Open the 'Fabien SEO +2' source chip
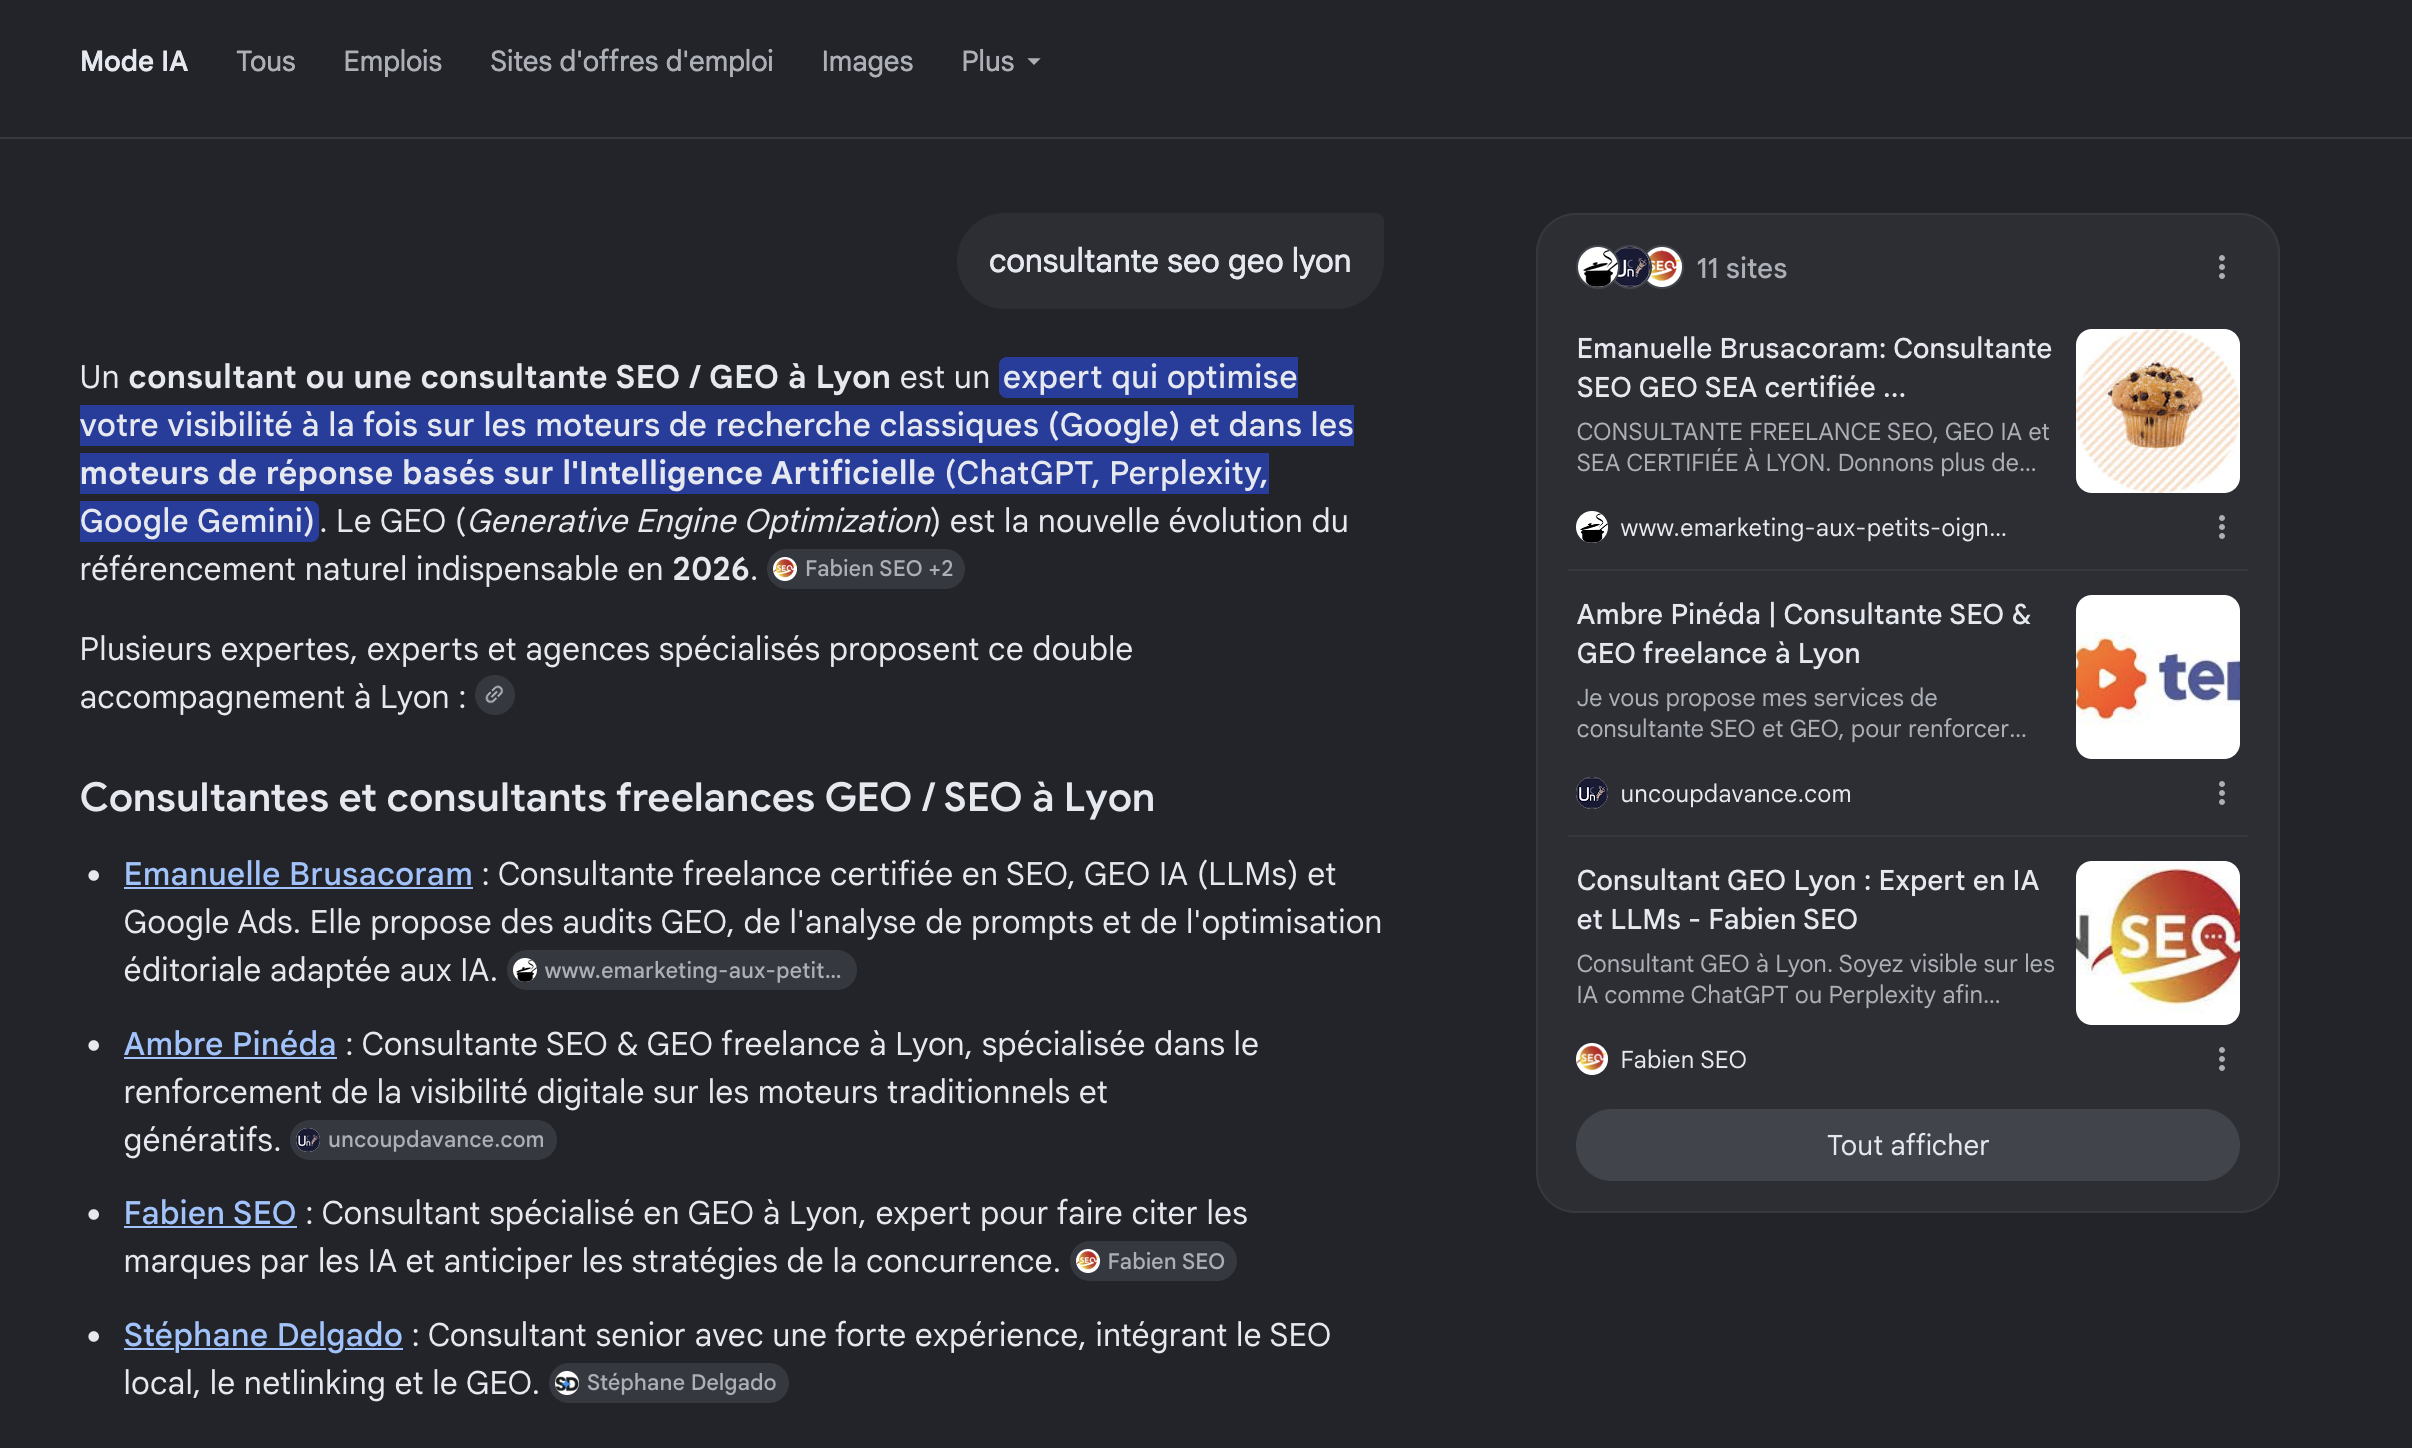2412x1448 pixels. [865, 569]
